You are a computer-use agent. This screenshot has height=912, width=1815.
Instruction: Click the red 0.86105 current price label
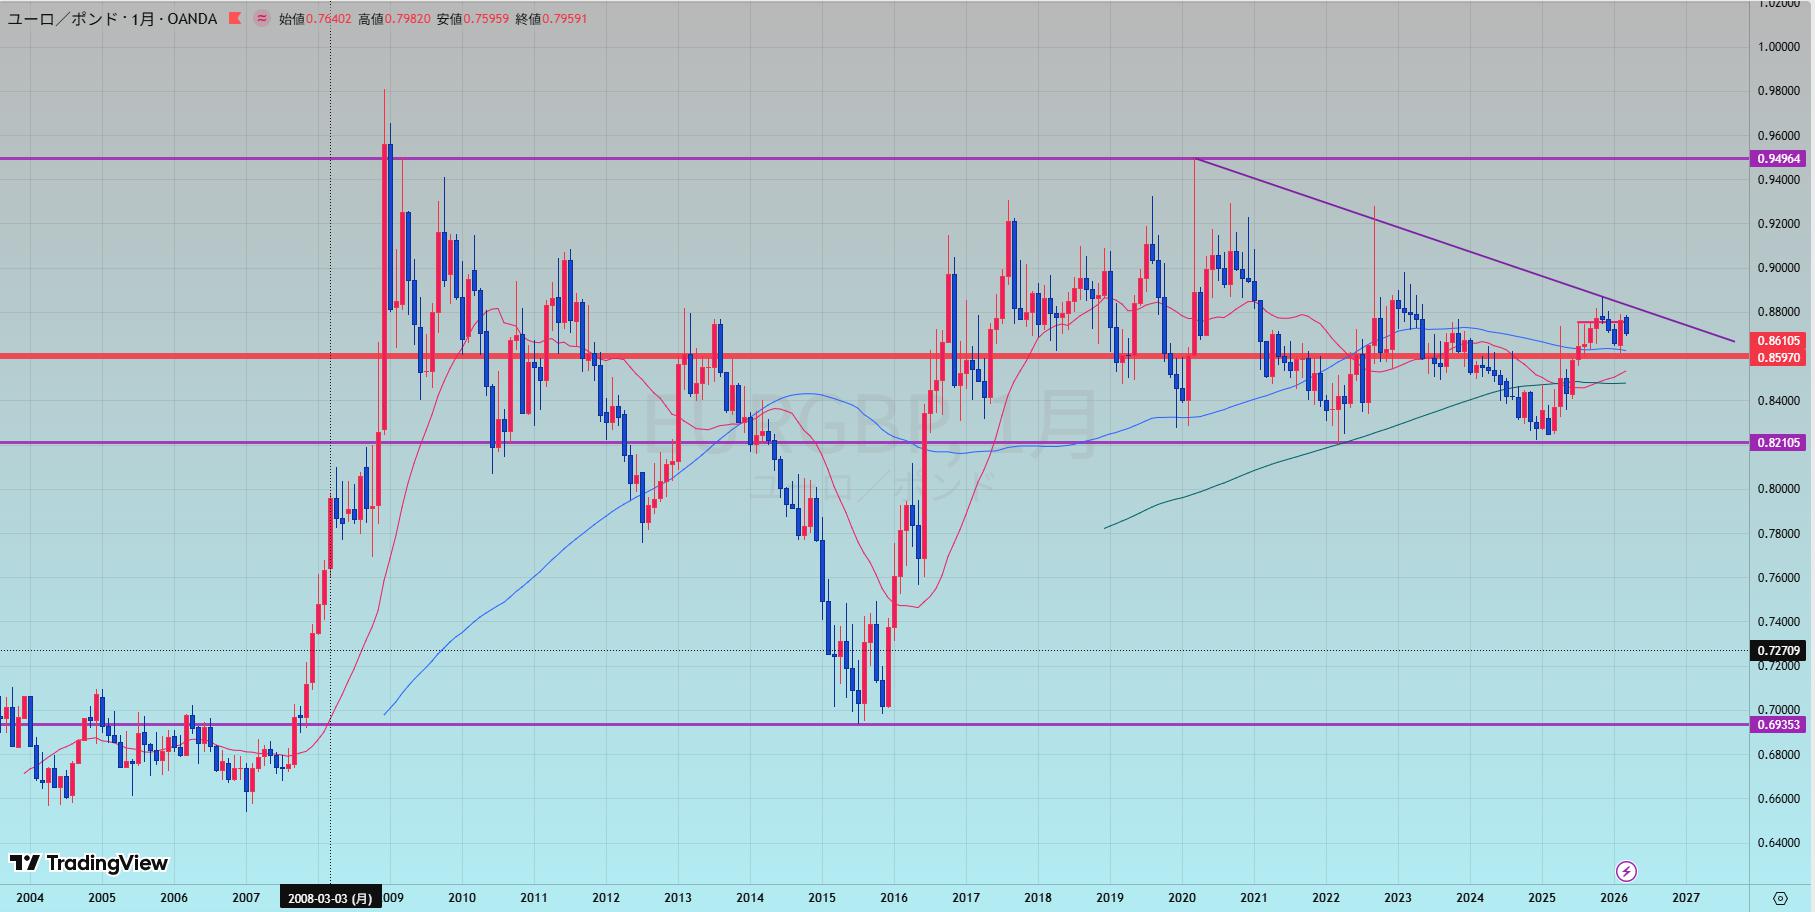[1779, 341]
